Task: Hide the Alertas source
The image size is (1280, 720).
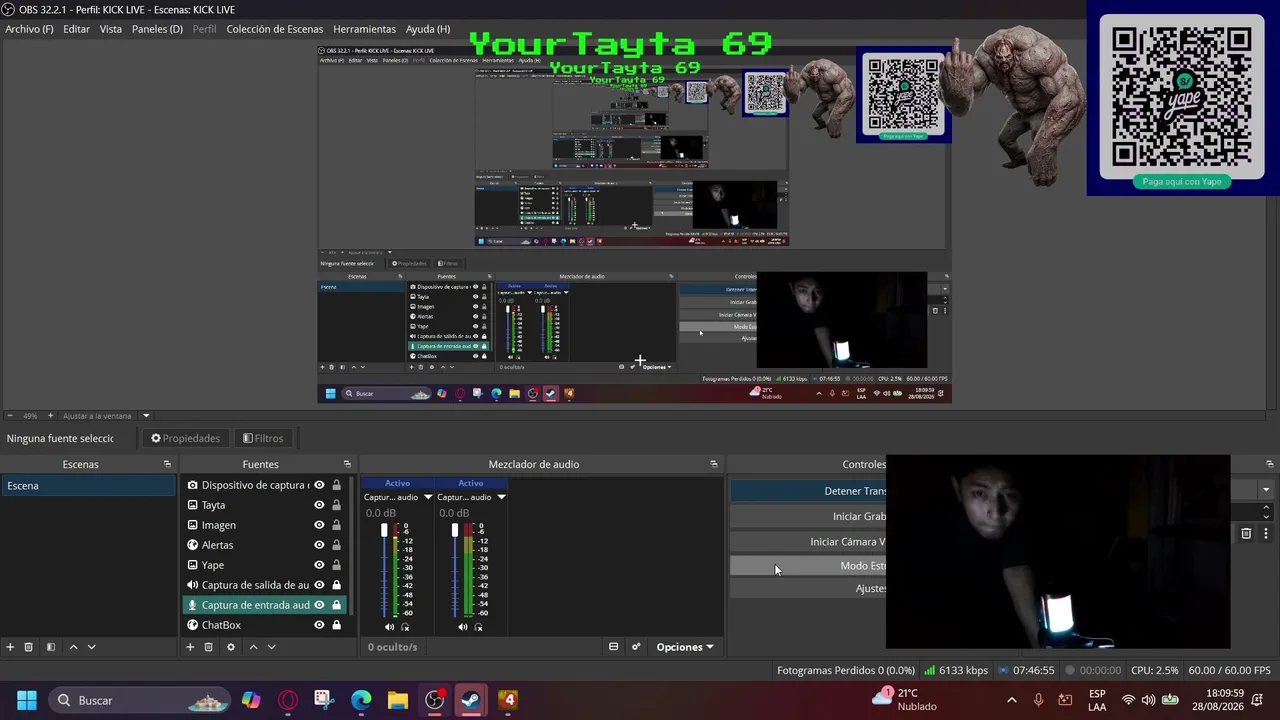Action: tap(319, 545)
